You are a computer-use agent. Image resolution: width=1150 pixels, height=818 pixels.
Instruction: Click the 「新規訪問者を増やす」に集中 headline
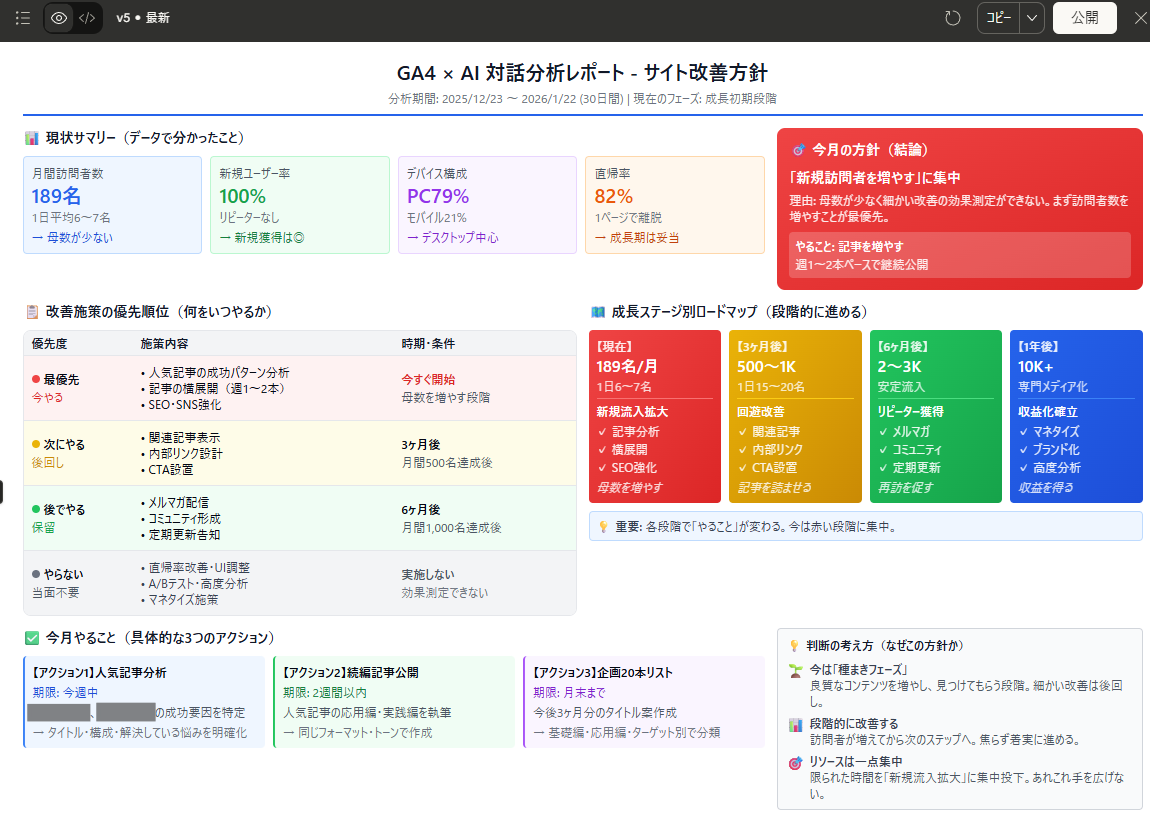click(x=875, y=178)
